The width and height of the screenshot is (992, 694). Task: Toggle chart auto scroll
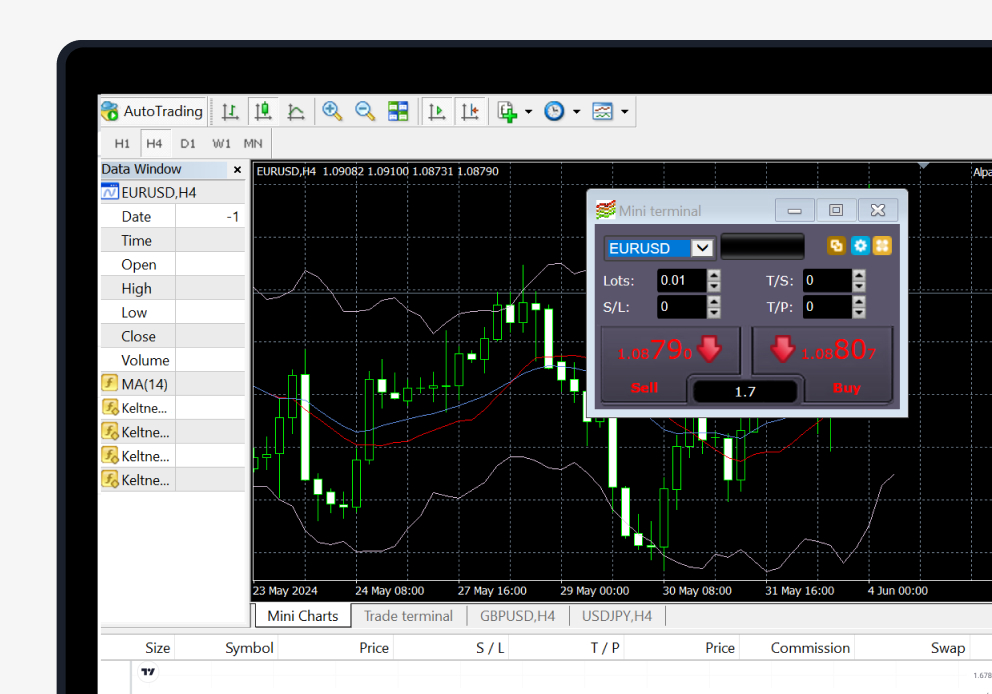point(437,111)
